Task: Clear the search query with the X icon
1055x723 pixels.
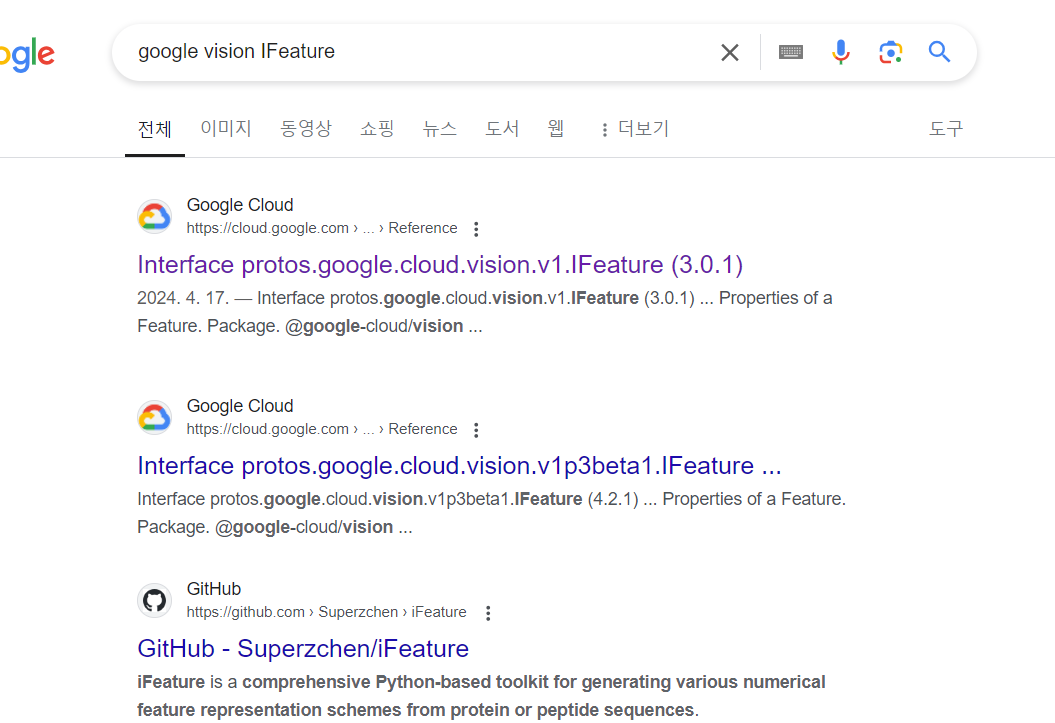Action: 729,52
